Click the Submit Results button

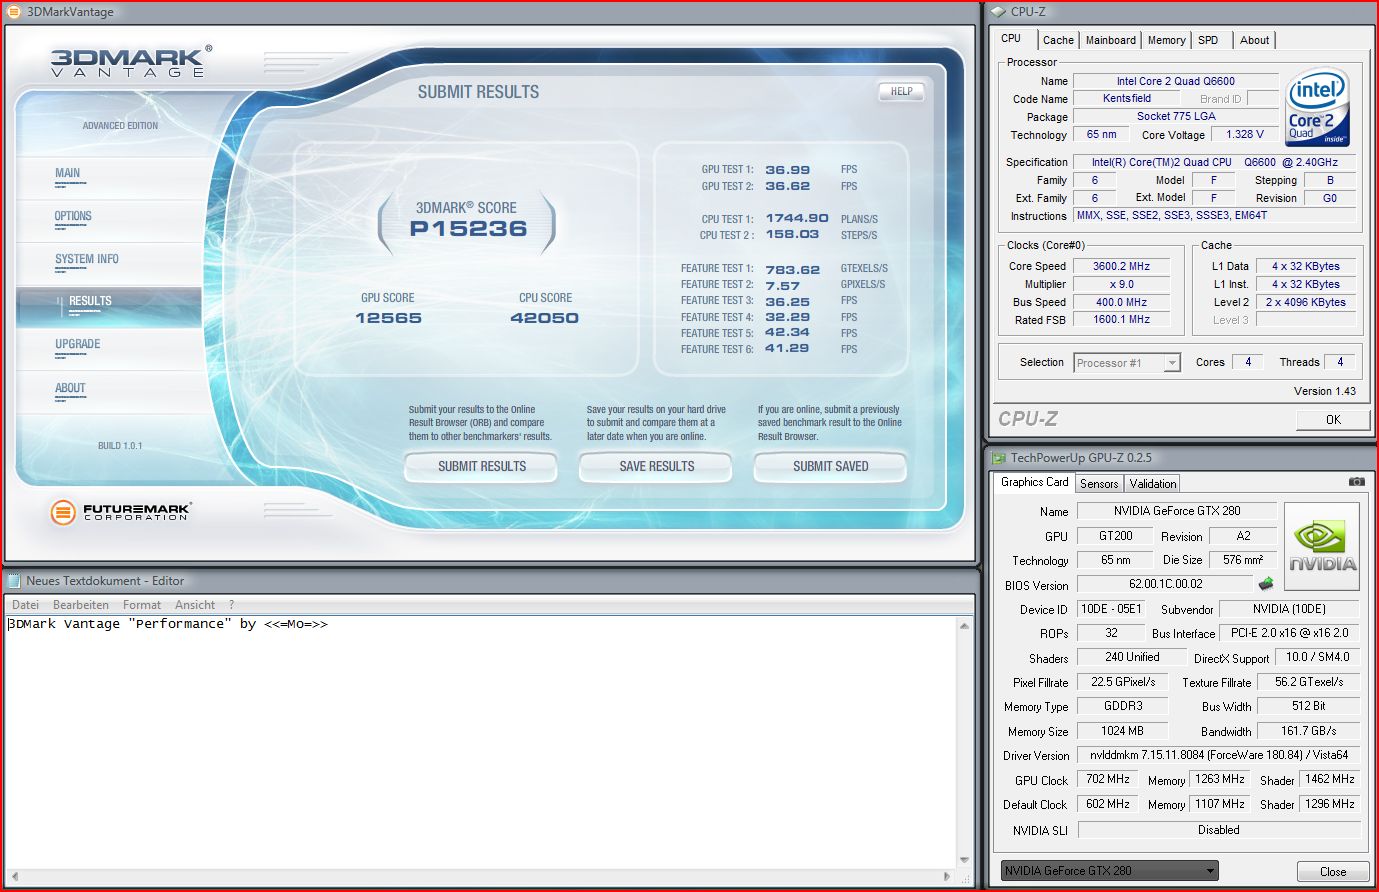coord(482,466)
